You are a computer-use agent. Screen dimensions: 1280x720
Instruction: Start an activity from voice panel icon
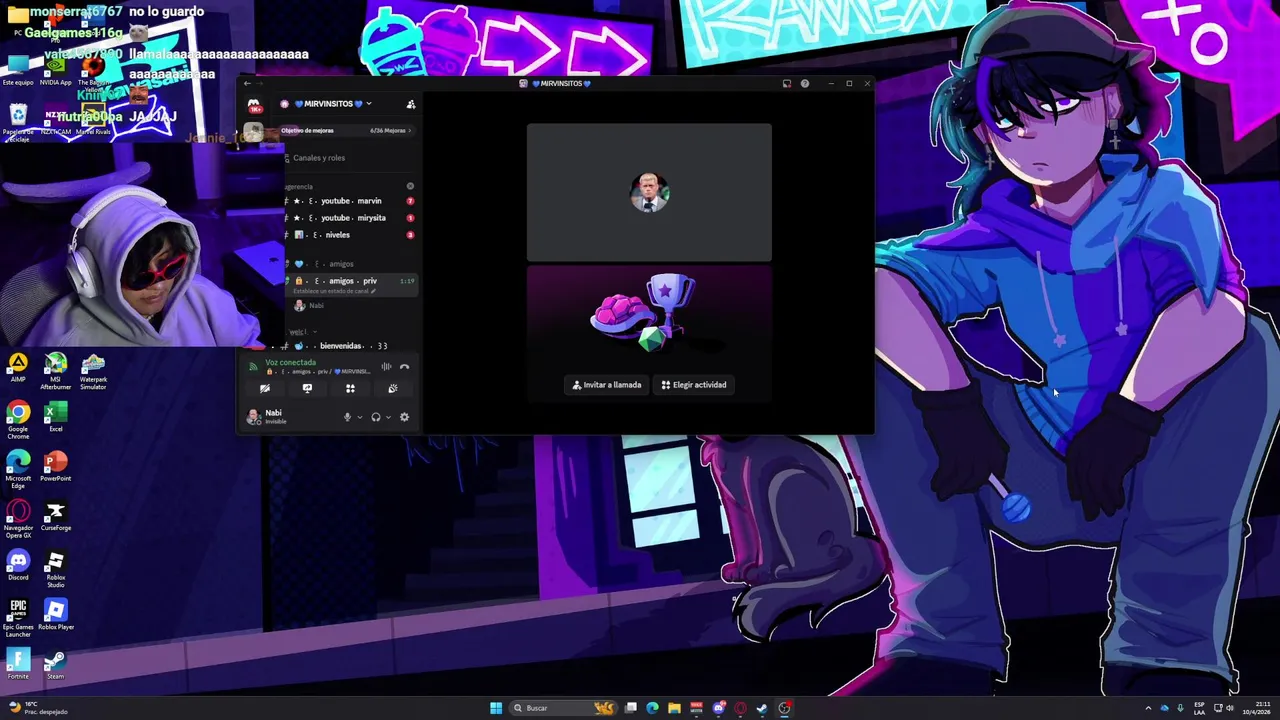(x=350, y=389)
